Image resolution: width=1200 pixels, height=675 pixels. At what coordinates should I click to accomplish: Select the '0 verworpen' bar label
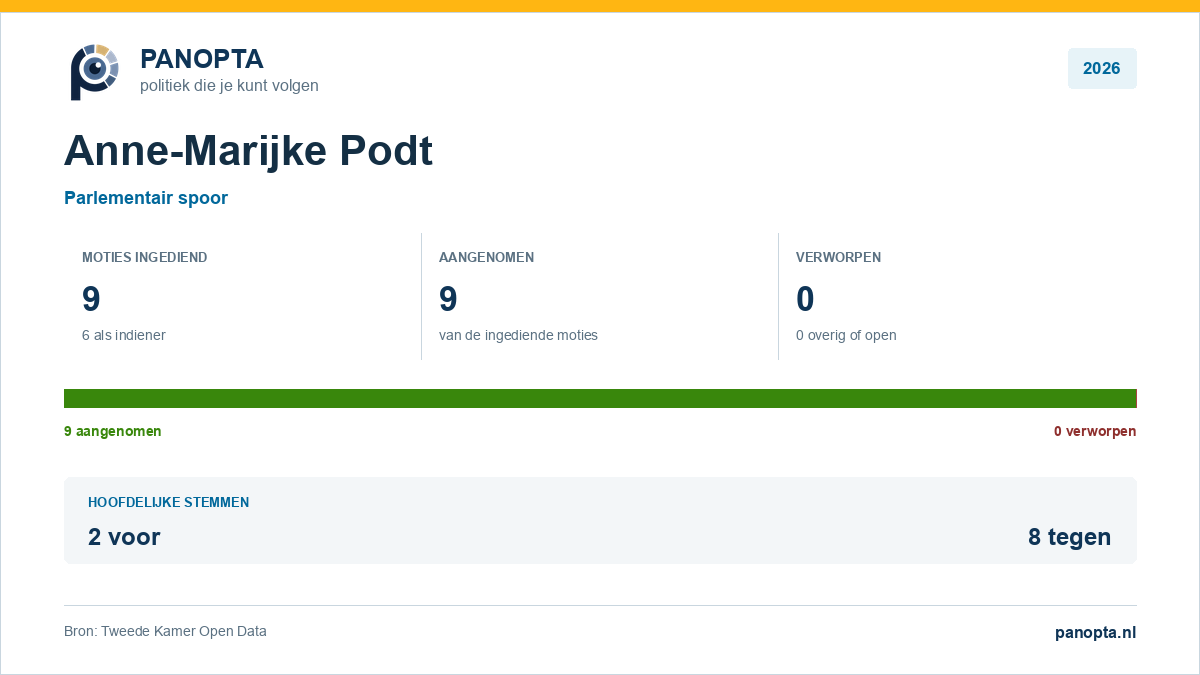point(1095,431)
